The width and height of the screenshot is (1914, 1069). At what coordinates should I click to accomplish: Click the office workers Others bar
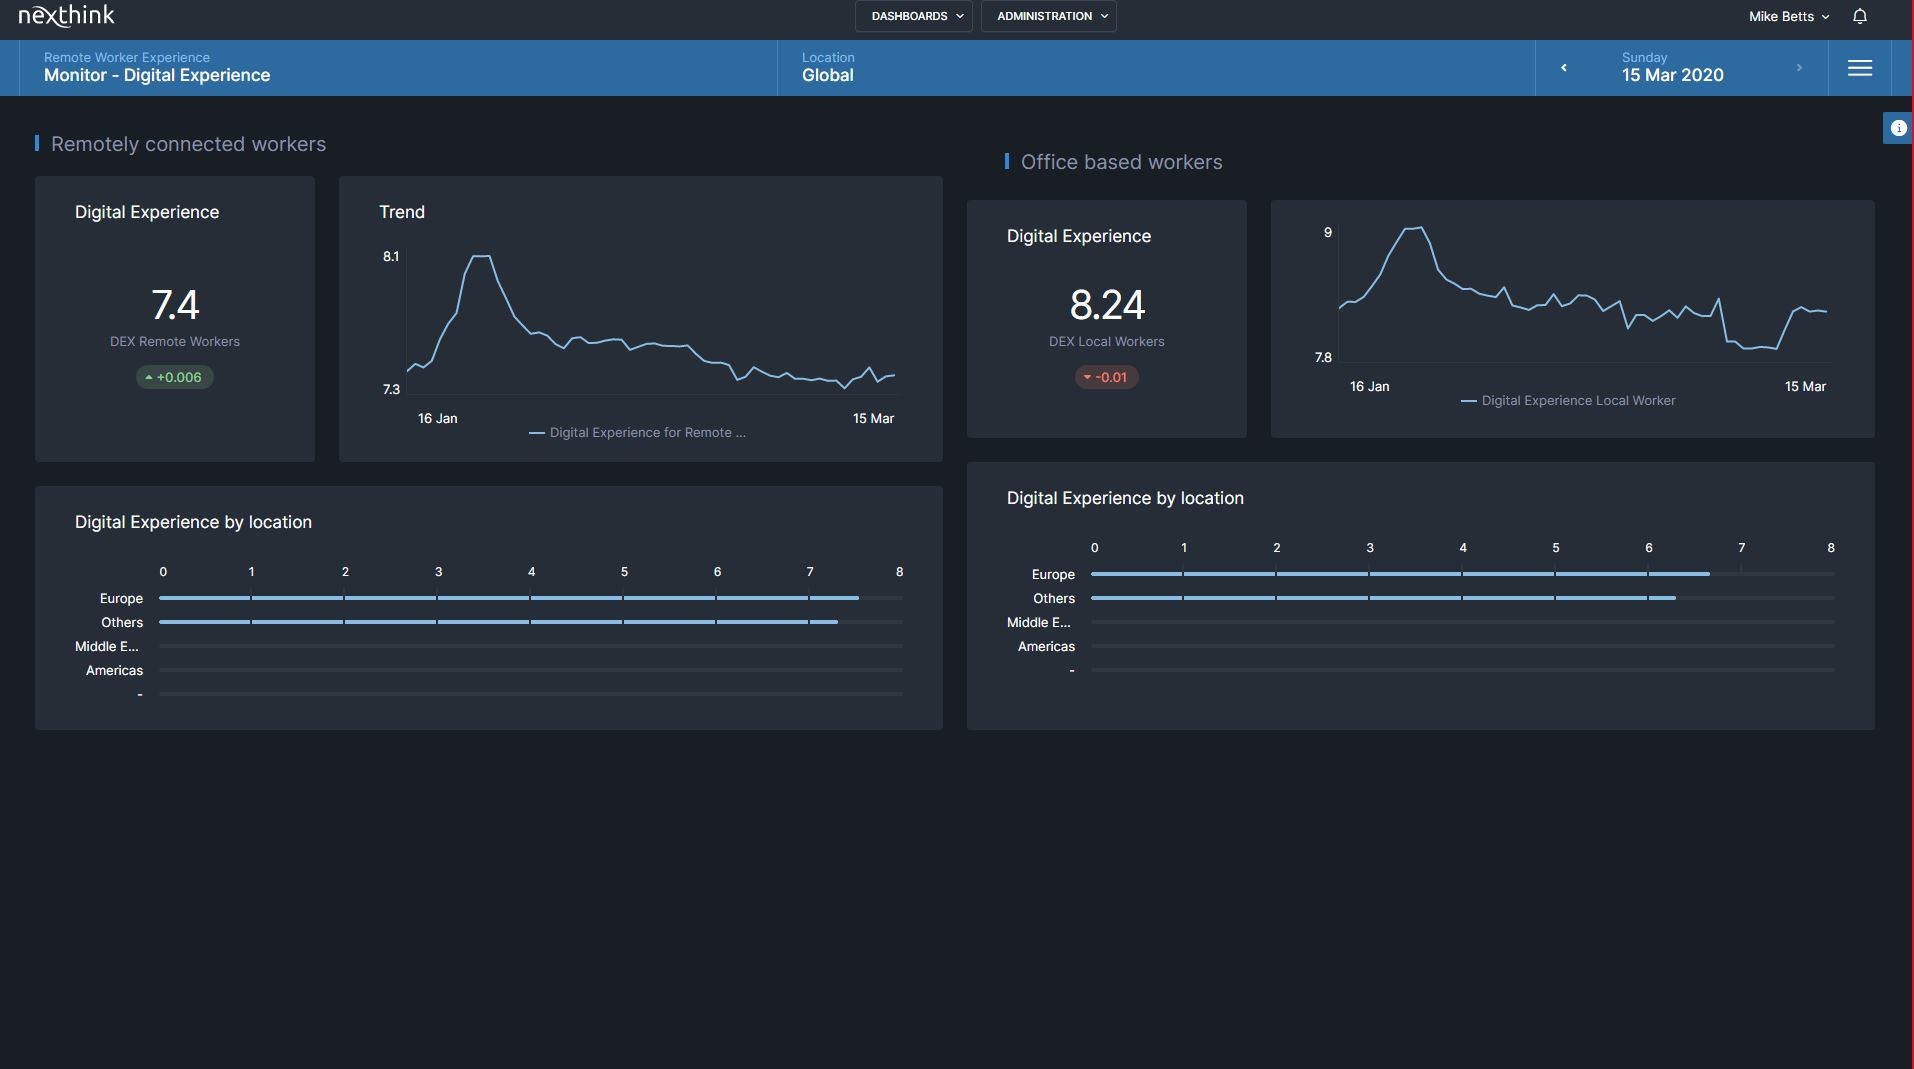click(1383, 598)
